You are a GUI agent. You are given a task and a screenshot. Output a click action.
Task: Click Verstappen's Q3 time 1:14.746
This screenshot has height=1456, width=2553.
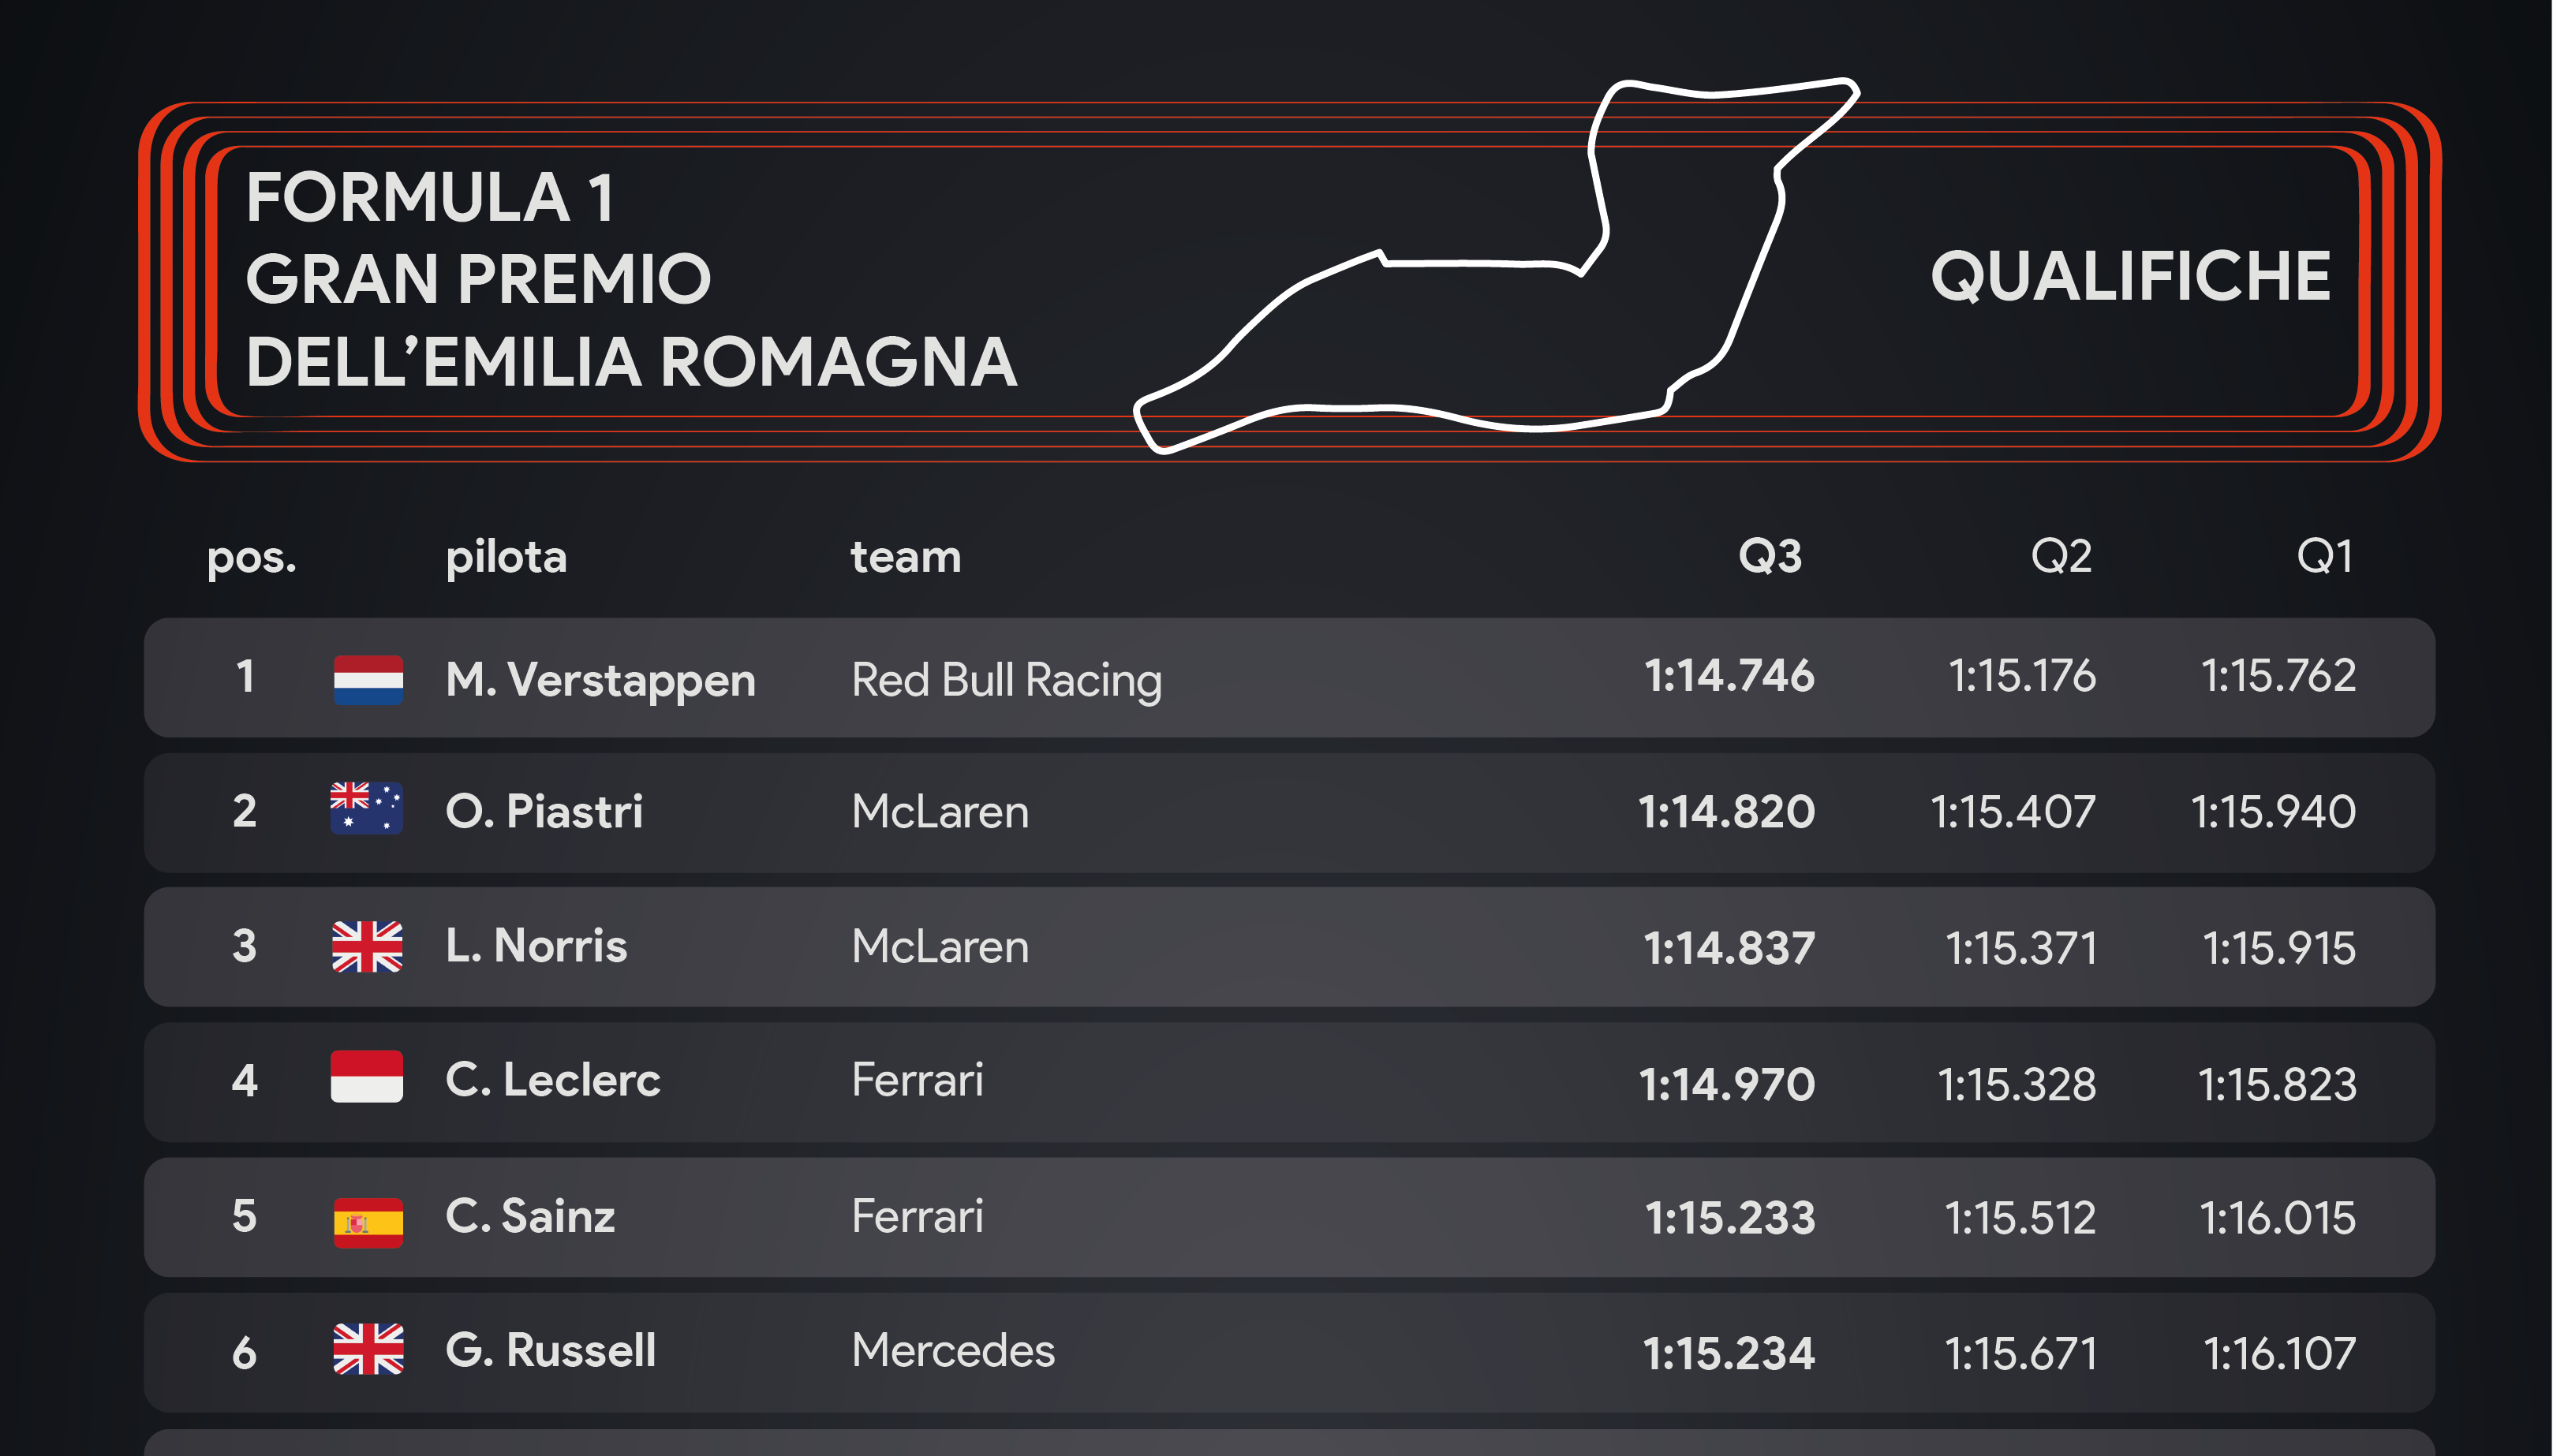(1729, 676)
